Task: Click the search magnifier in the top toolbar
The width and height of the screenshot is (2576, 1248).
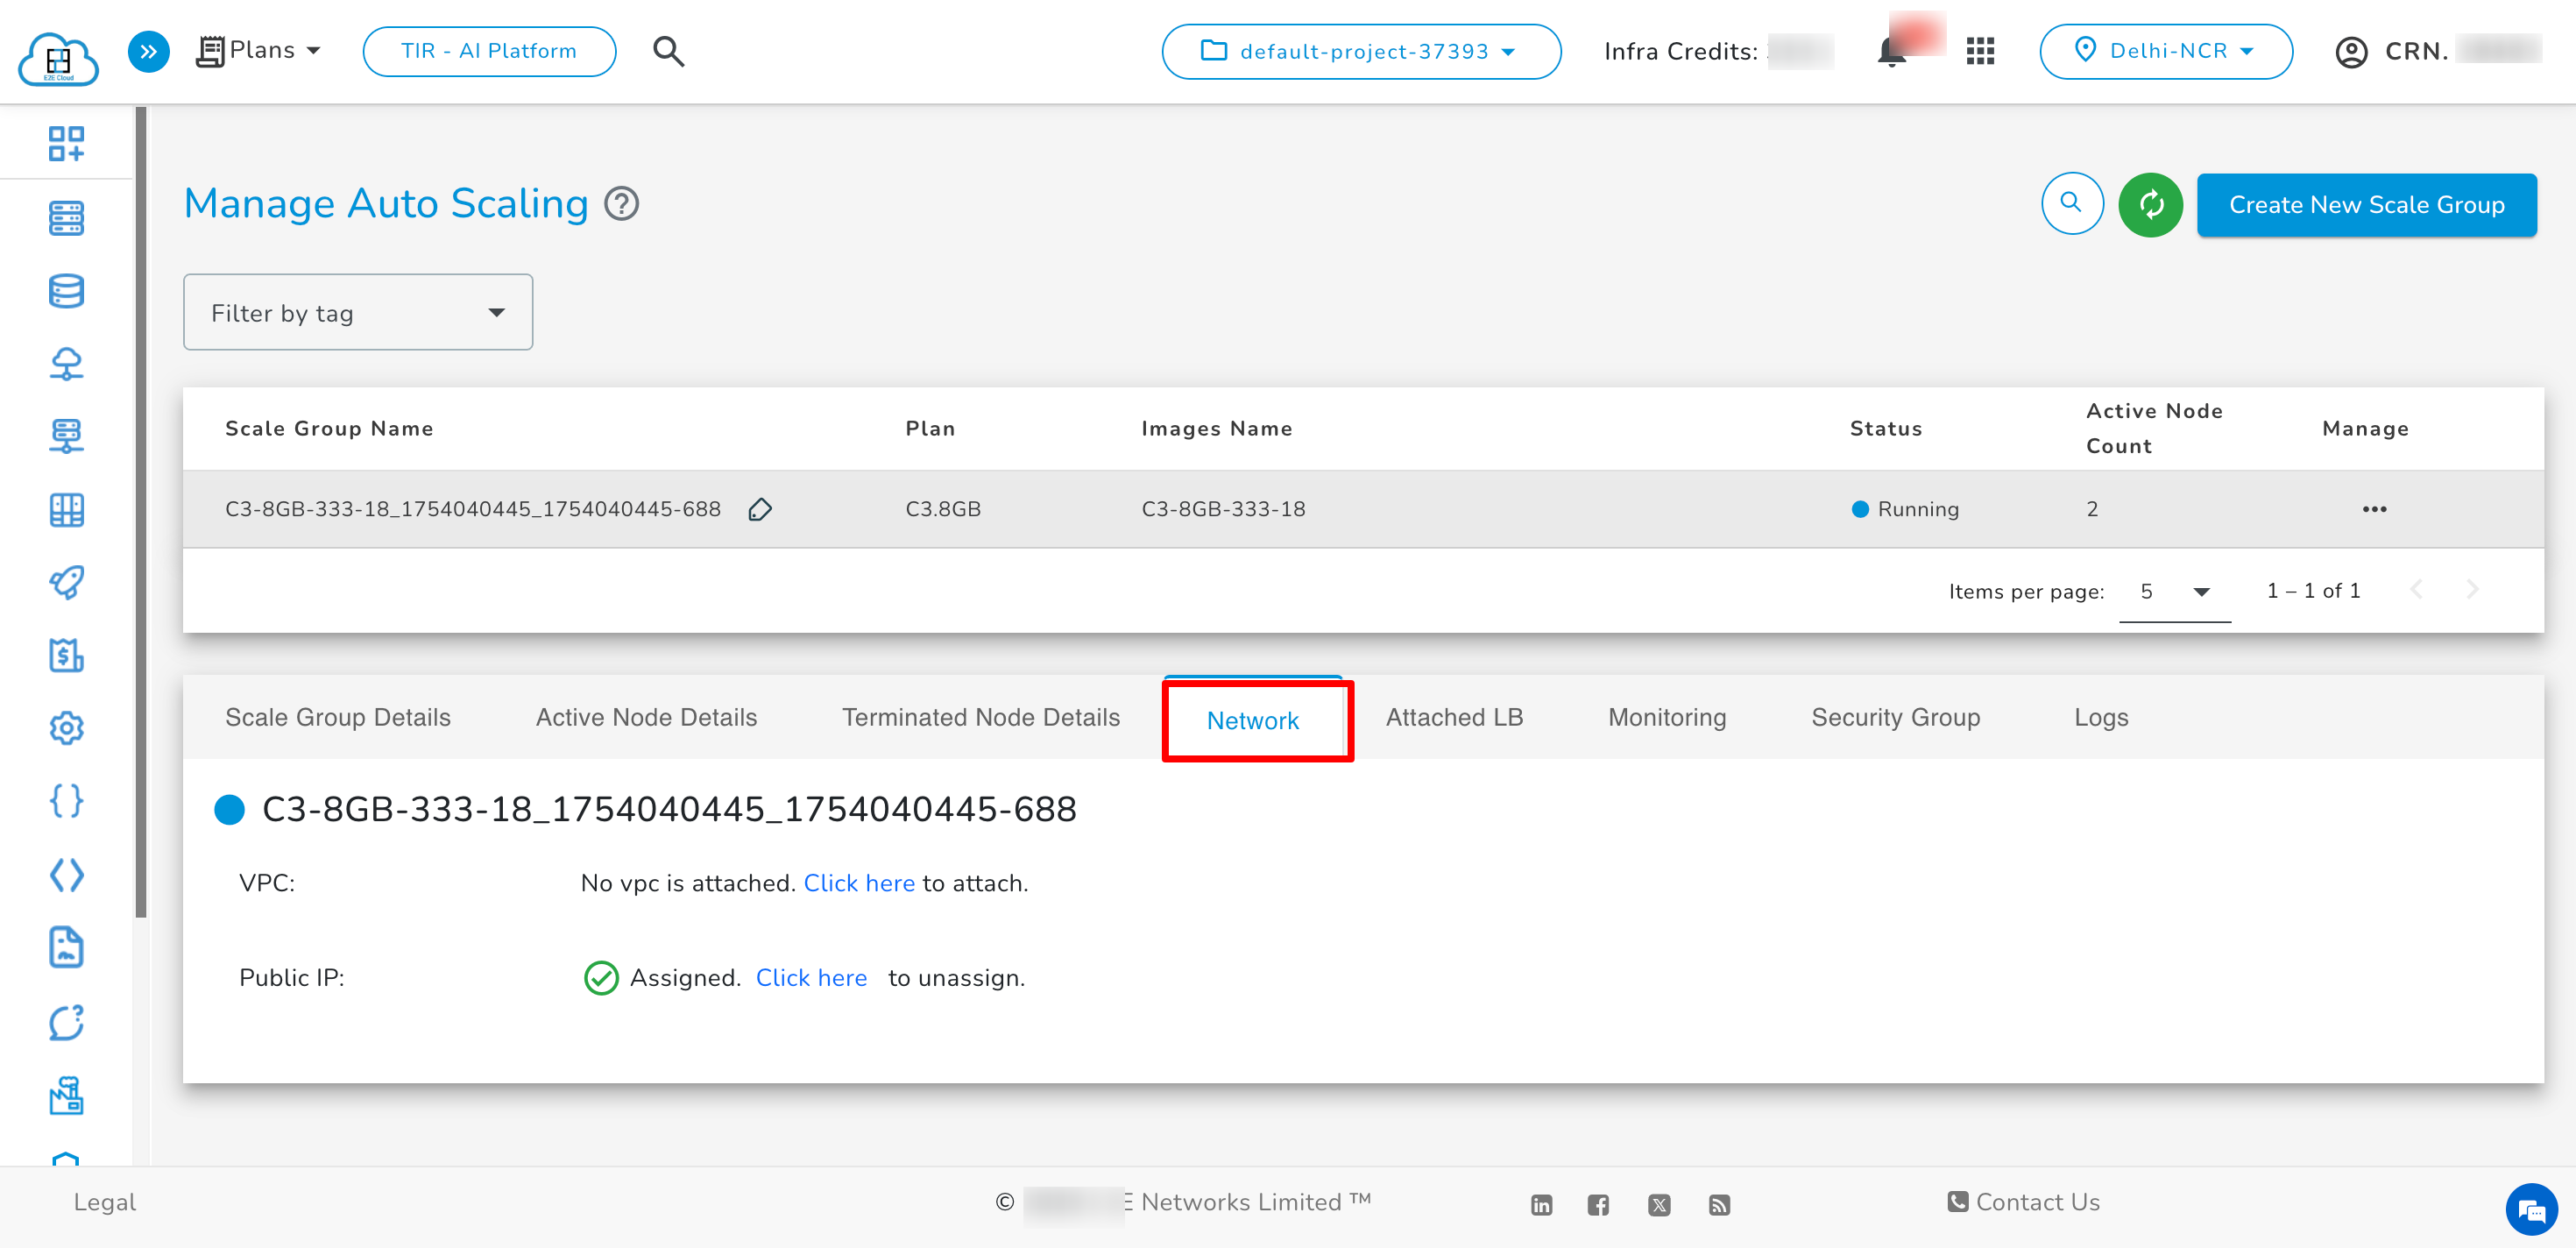Action: [x=668, y=51]
